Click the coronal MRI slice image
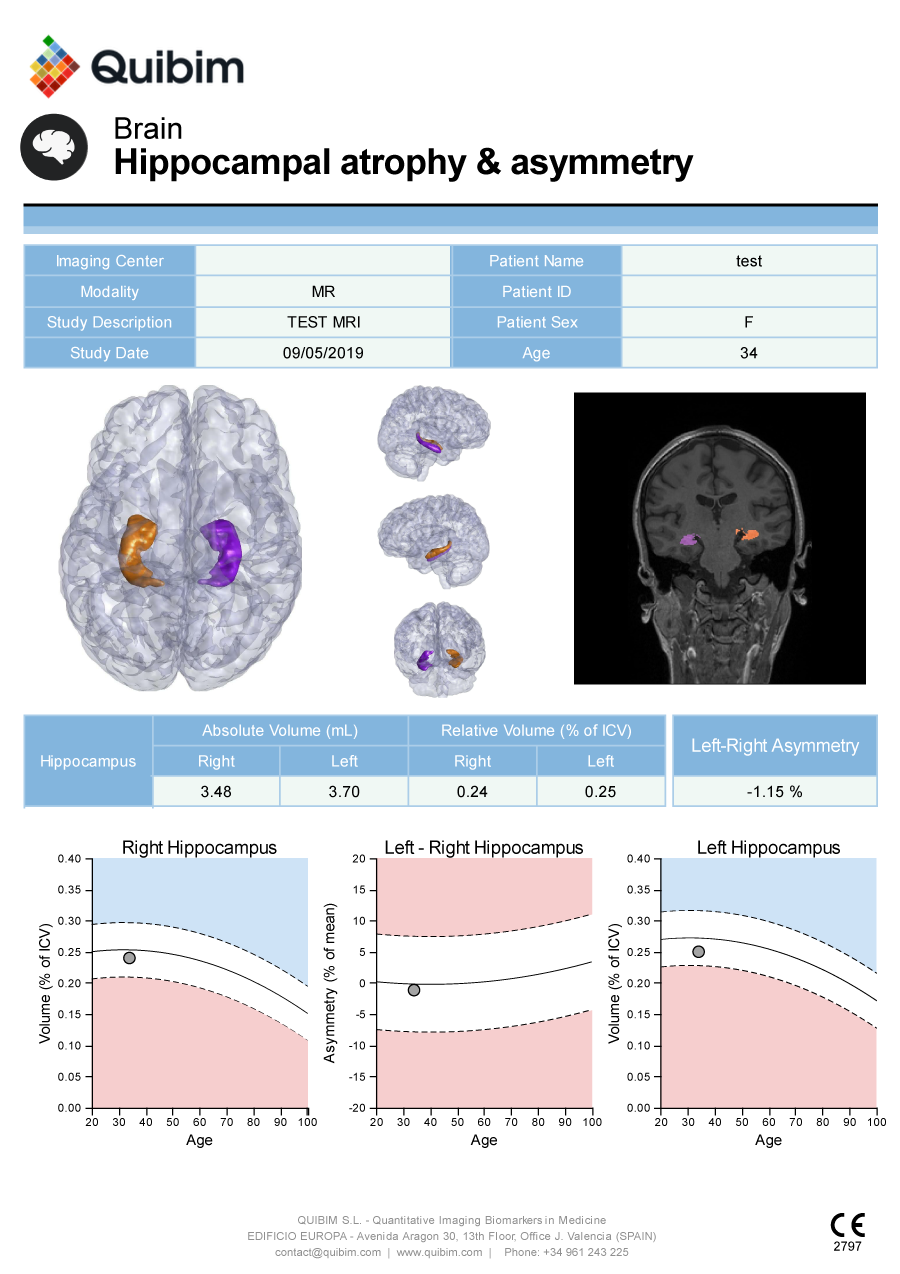 pos(719,538)
